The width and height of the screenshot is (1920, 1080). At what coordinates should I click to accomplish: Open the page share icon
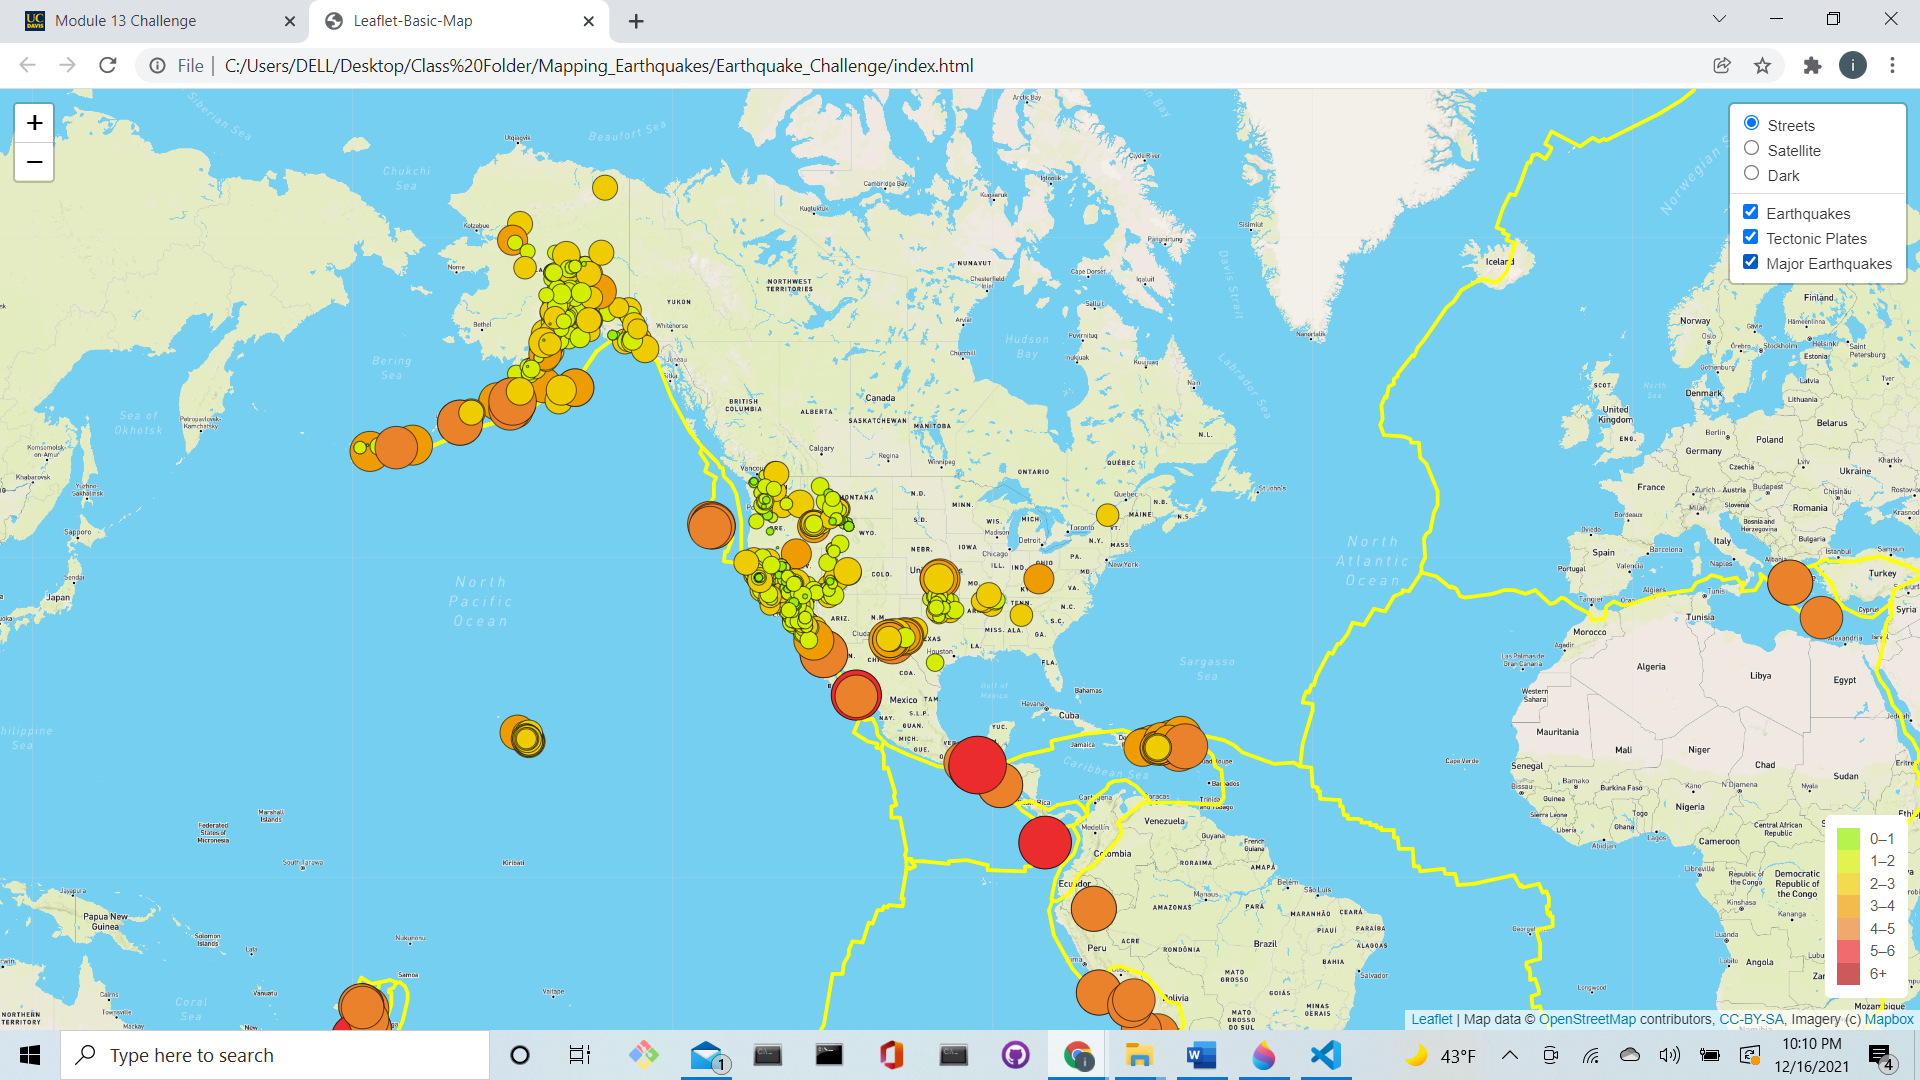pyautogui.click(x=1722, y=65)
